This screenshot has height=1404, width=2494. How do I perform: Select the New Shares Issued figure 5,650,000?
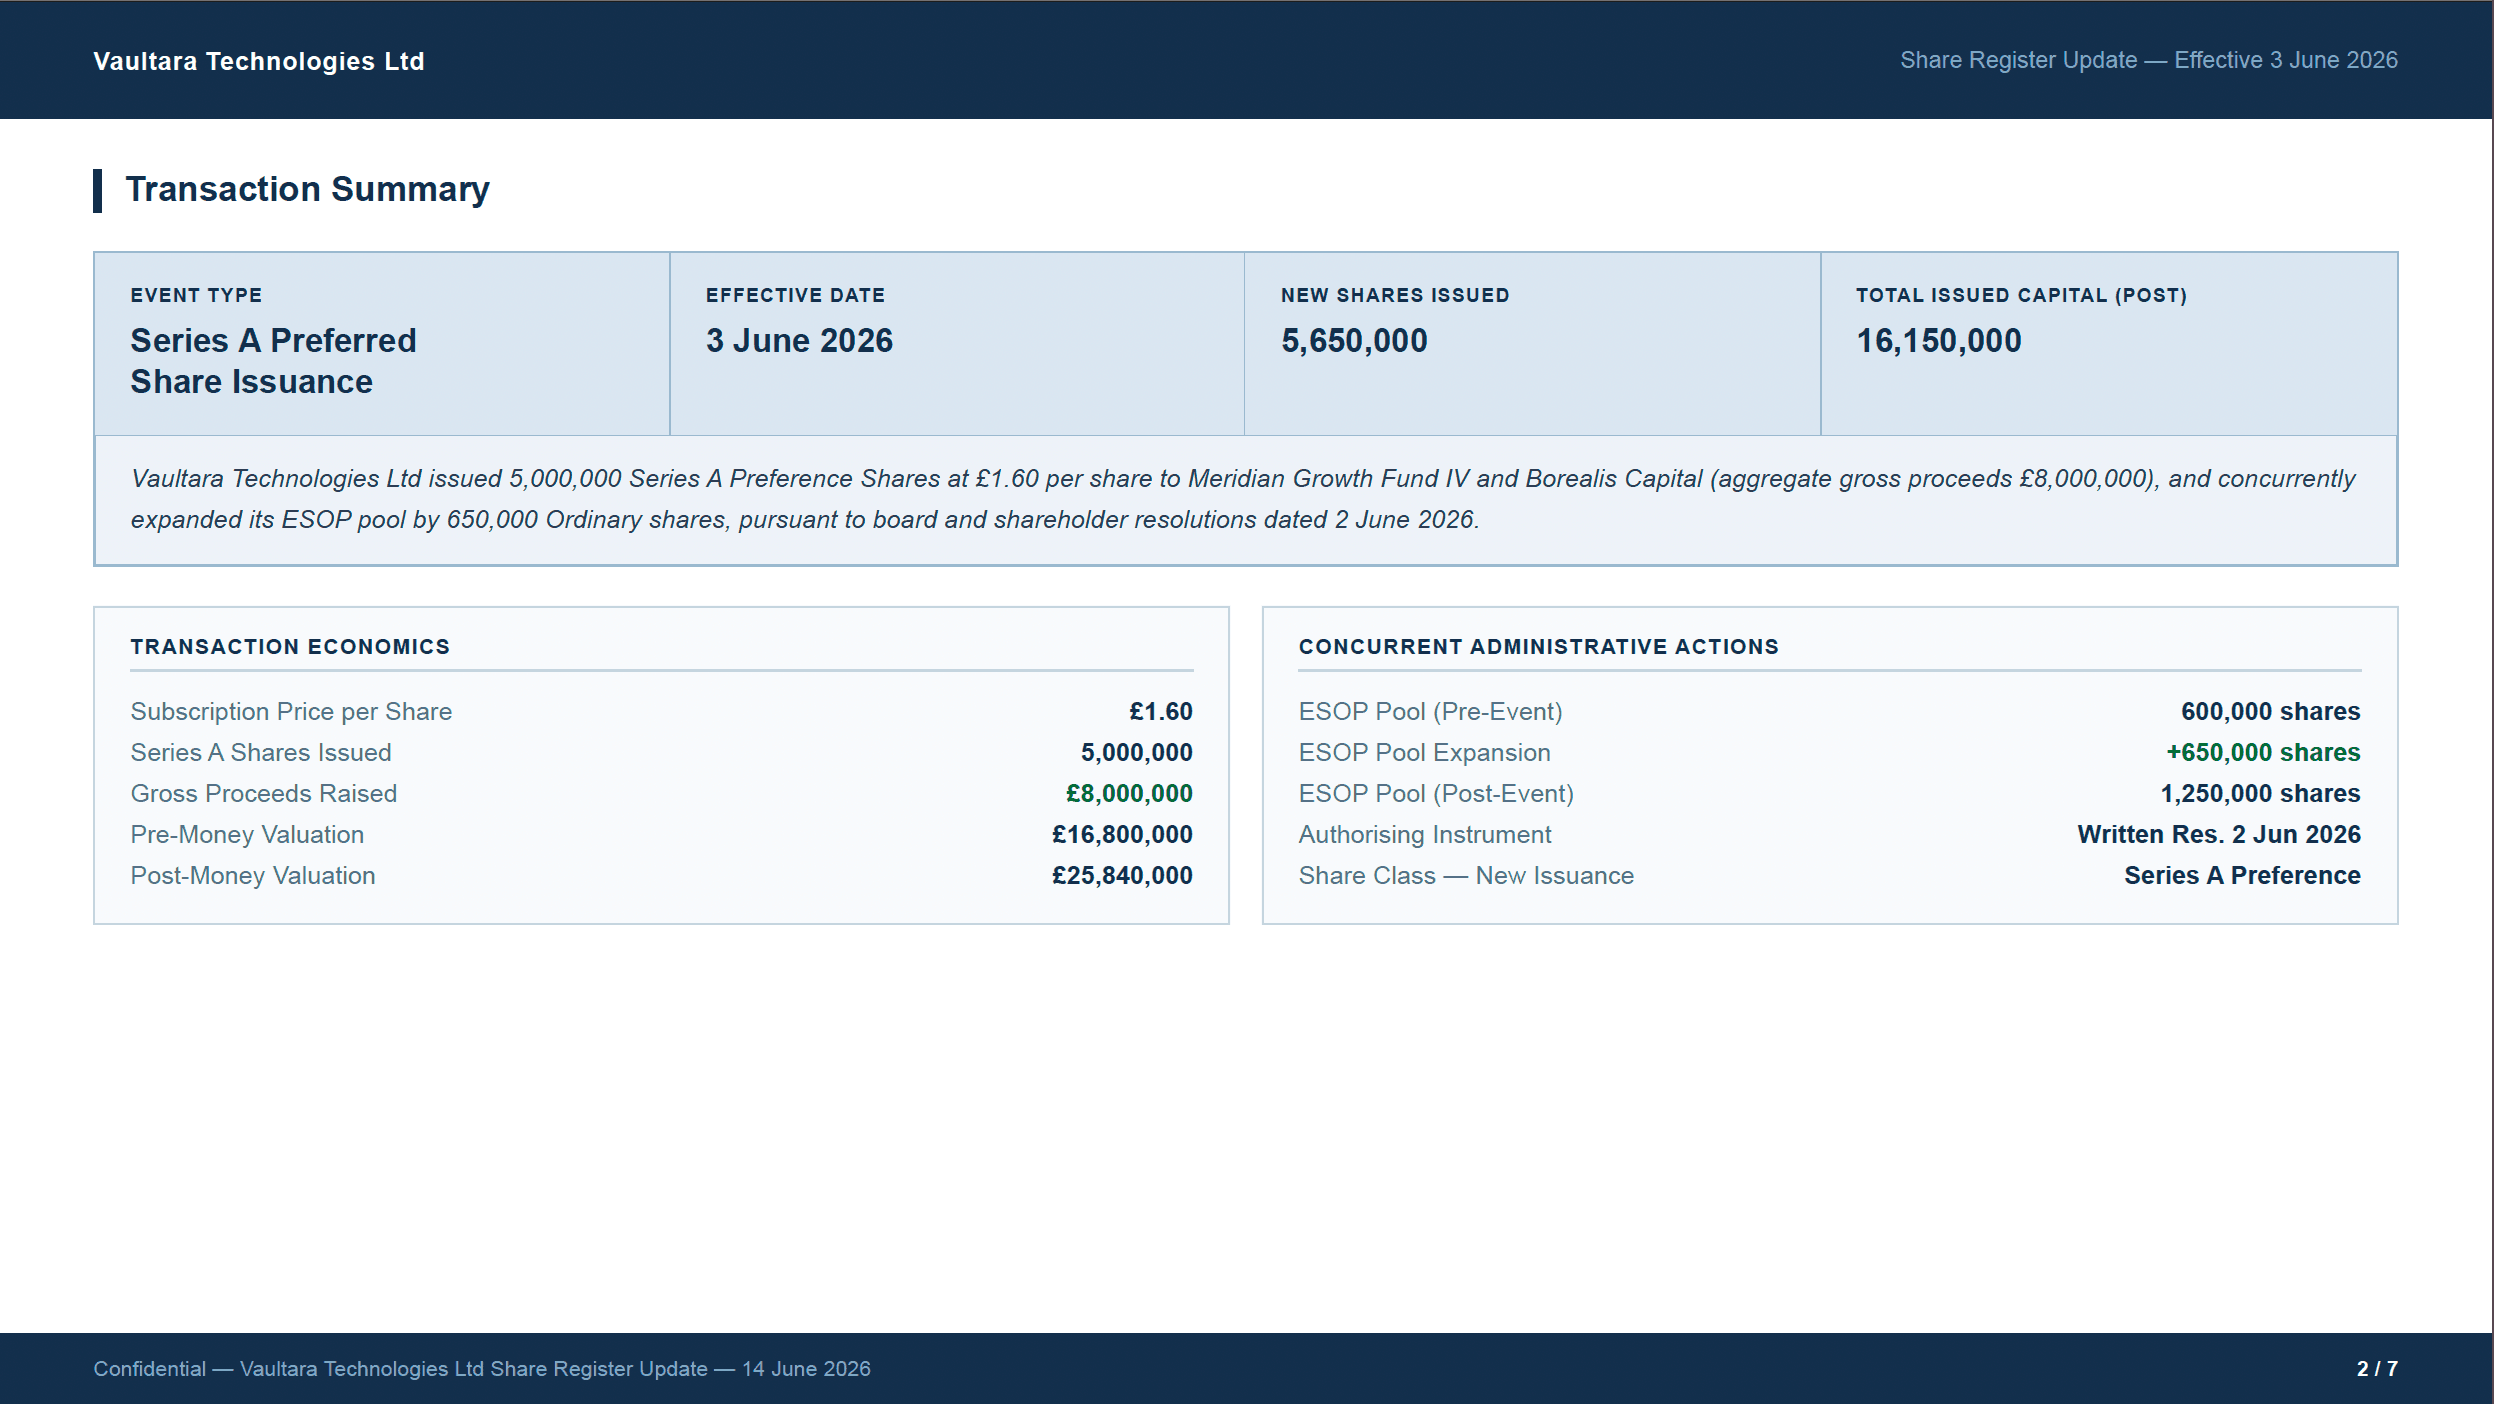point(1354,340)
